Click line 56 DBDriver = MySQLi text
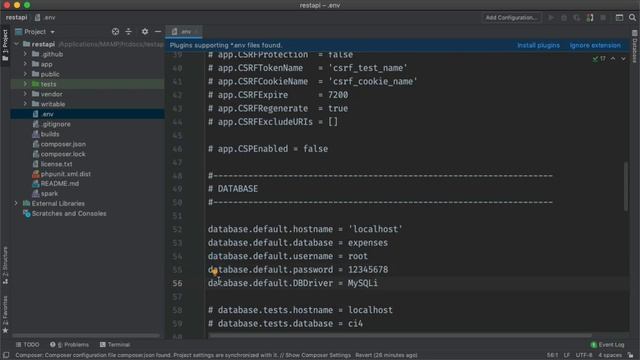Screen dimensions: 640x360 tap(293, 283)
